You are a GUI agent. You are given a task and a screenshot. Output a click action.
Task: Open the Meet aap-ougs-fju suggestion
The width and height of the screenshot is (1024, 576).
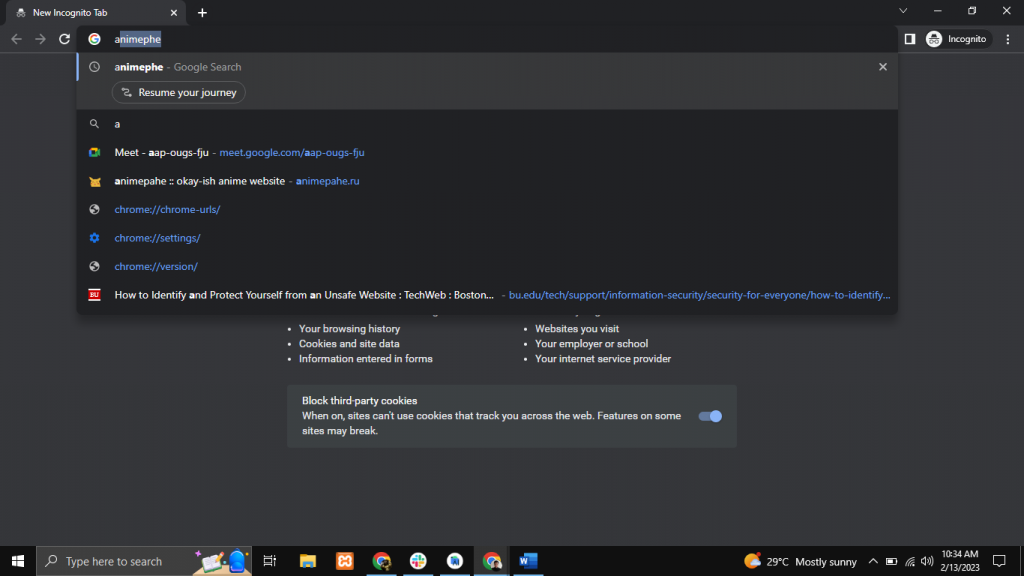(x=487, y=152)
